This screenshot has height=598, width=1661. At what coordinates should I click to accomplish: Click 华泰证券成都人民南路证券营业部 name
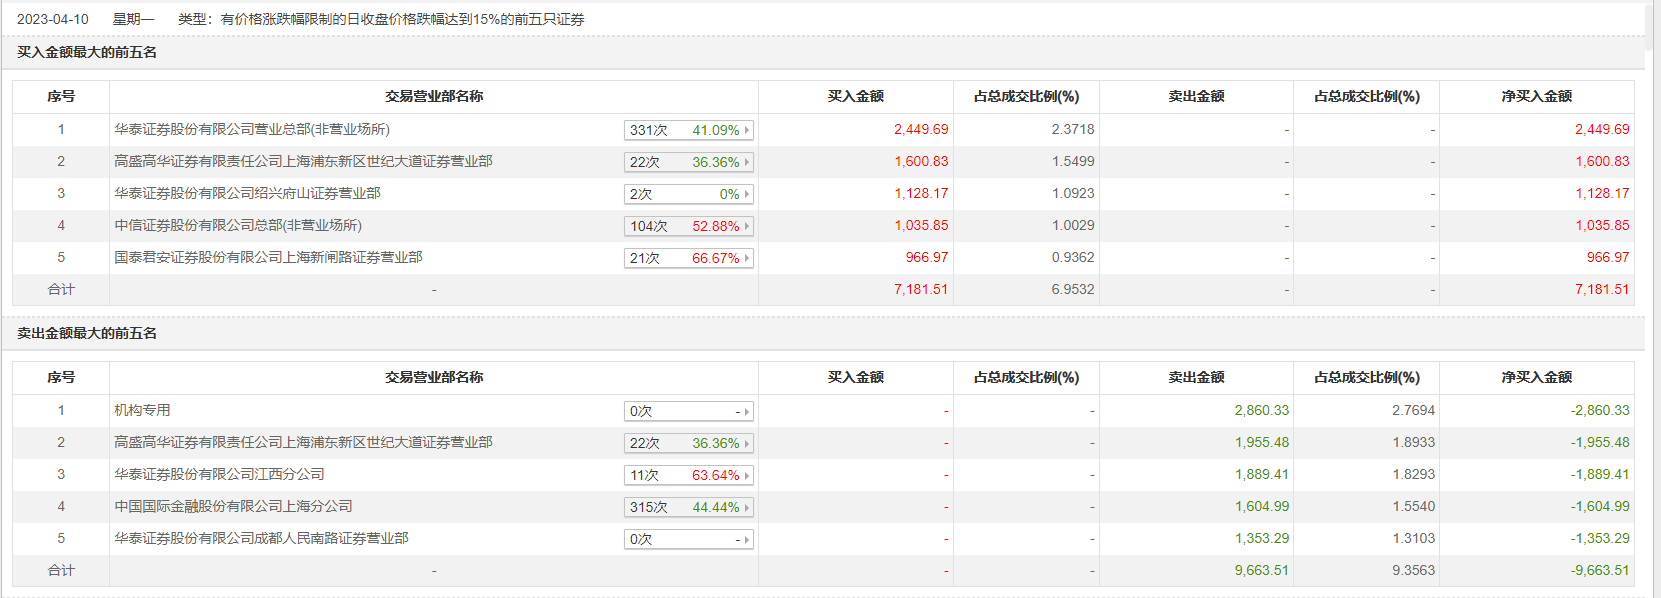261,538
